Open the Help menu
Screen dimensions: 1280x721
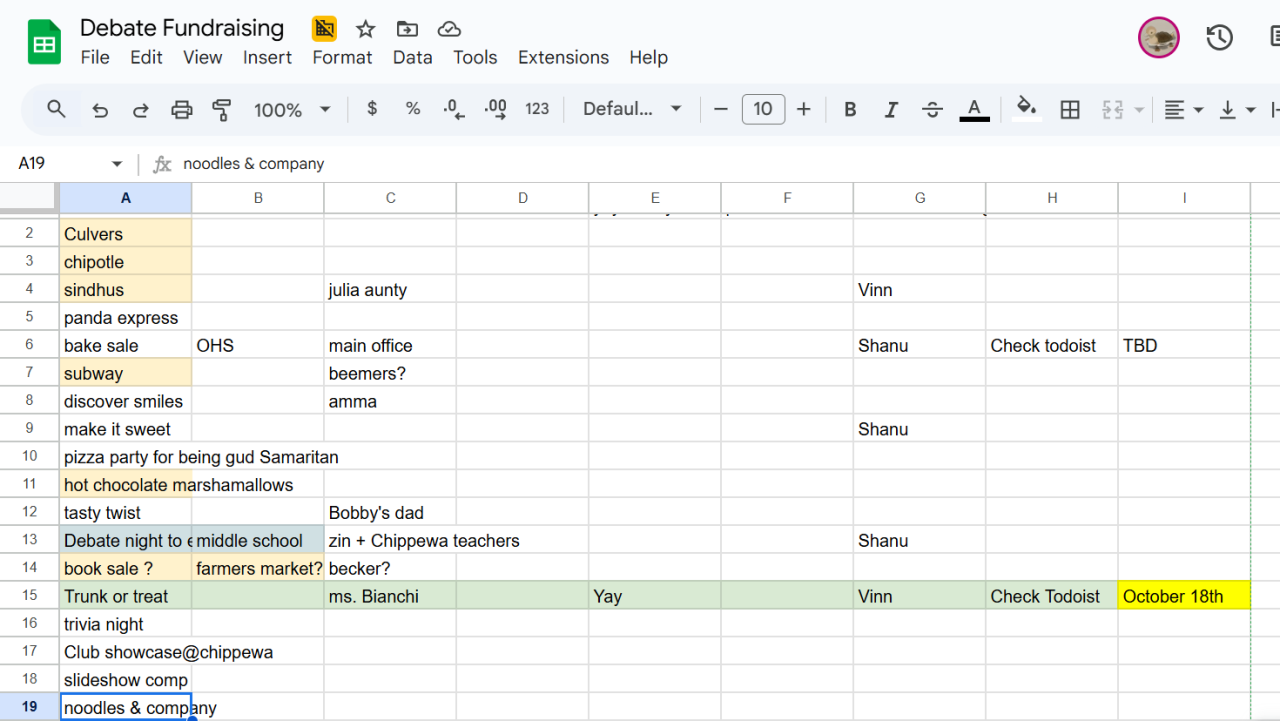click(648, 57)
